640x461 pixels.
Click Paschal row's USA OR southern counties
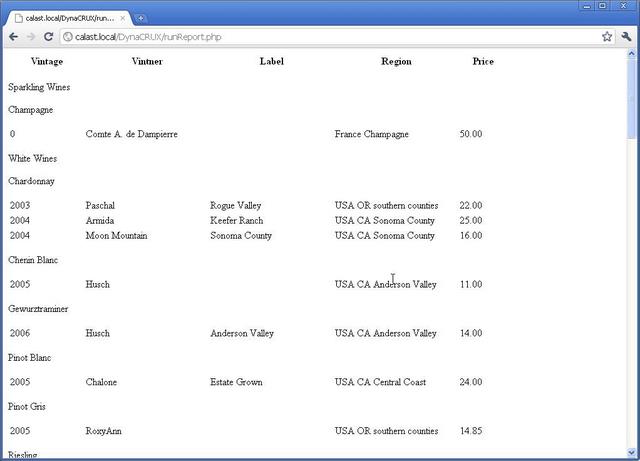(387, 205)
